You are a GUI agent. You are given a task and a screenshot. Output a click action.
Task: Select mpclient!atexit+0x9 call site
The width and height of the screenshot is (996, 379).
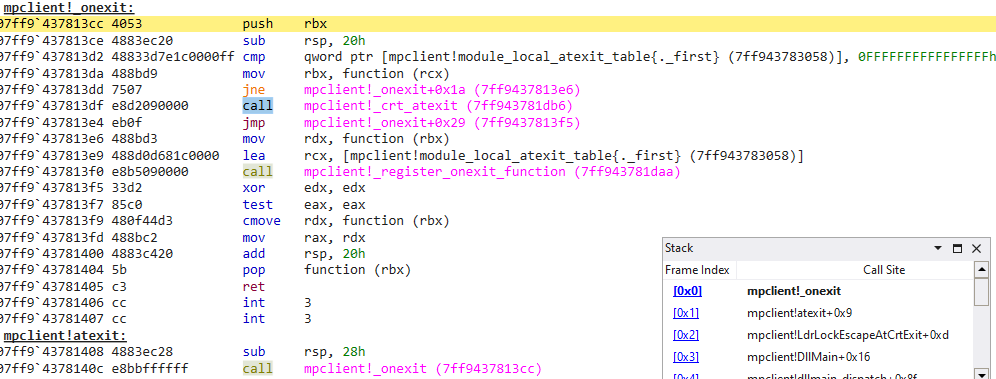(799, 313)
